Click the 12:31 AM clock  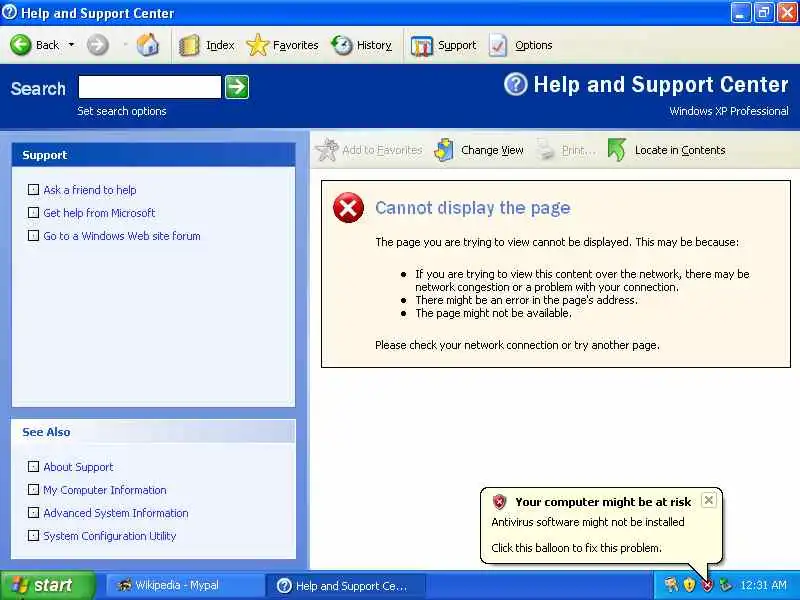tap(763, 585)
